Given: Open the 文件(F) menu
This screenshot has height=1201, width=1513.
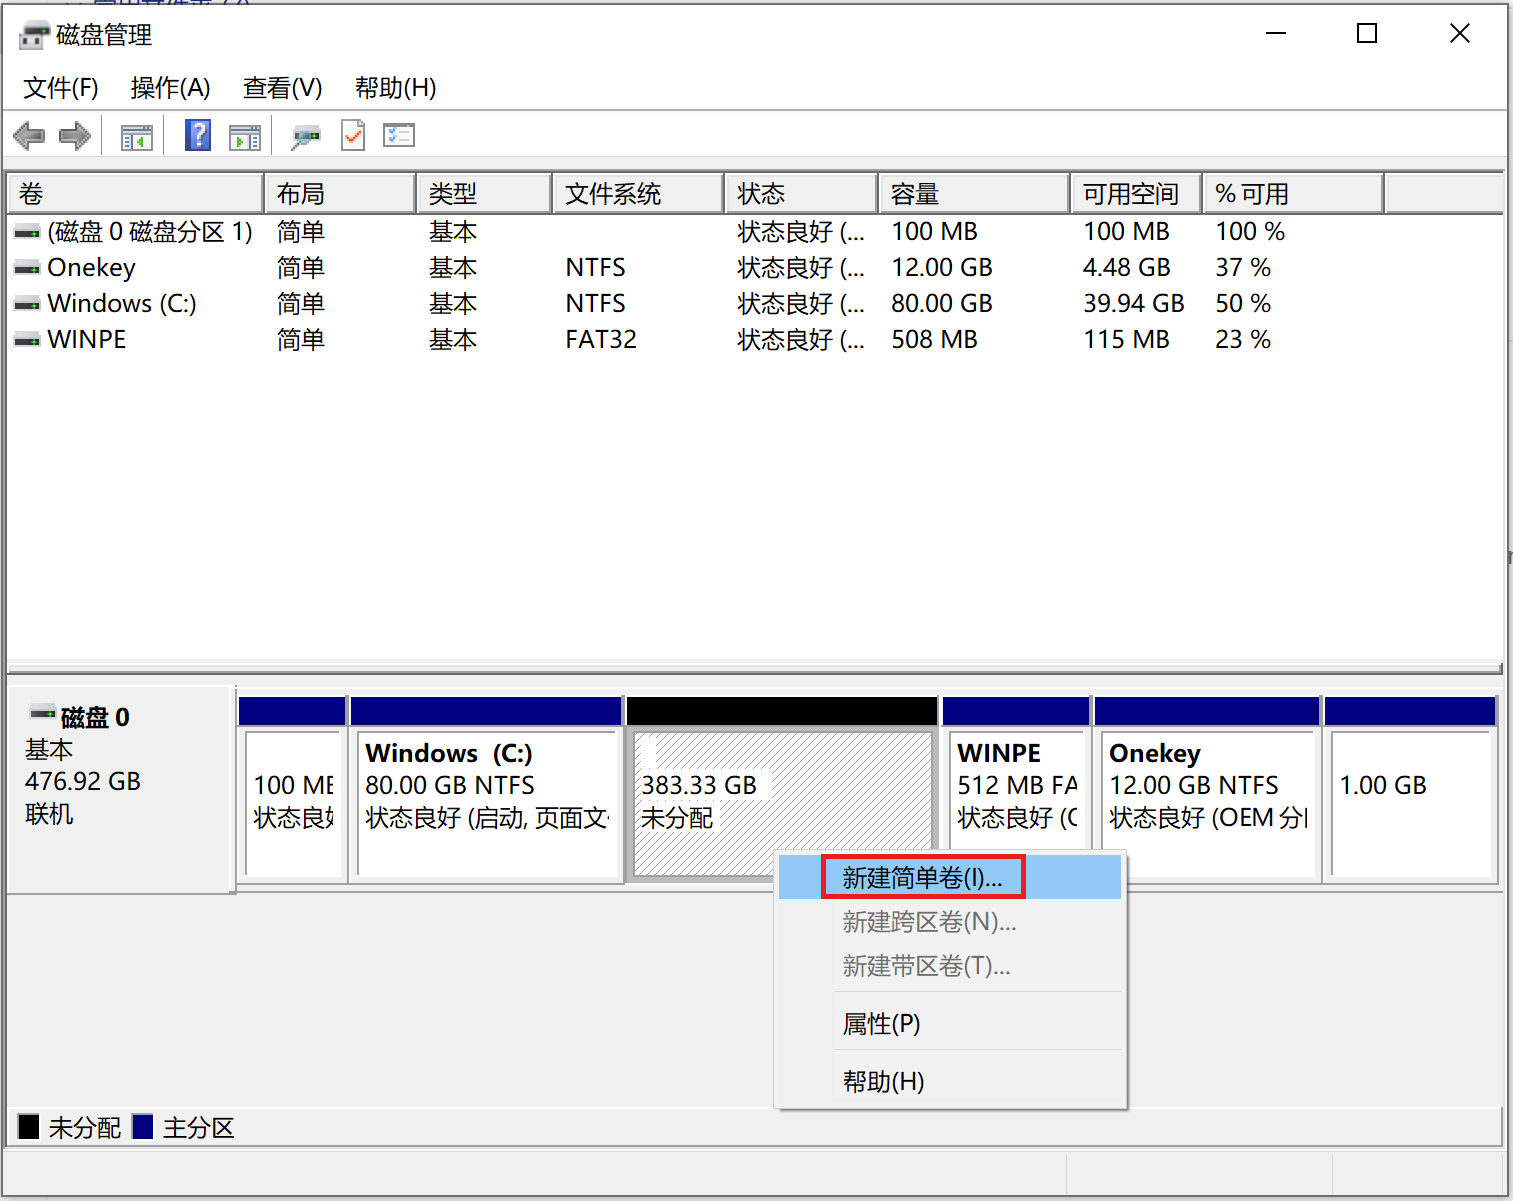Looking at the screenshot, I should pyautogui.click(x=61, y=88).
